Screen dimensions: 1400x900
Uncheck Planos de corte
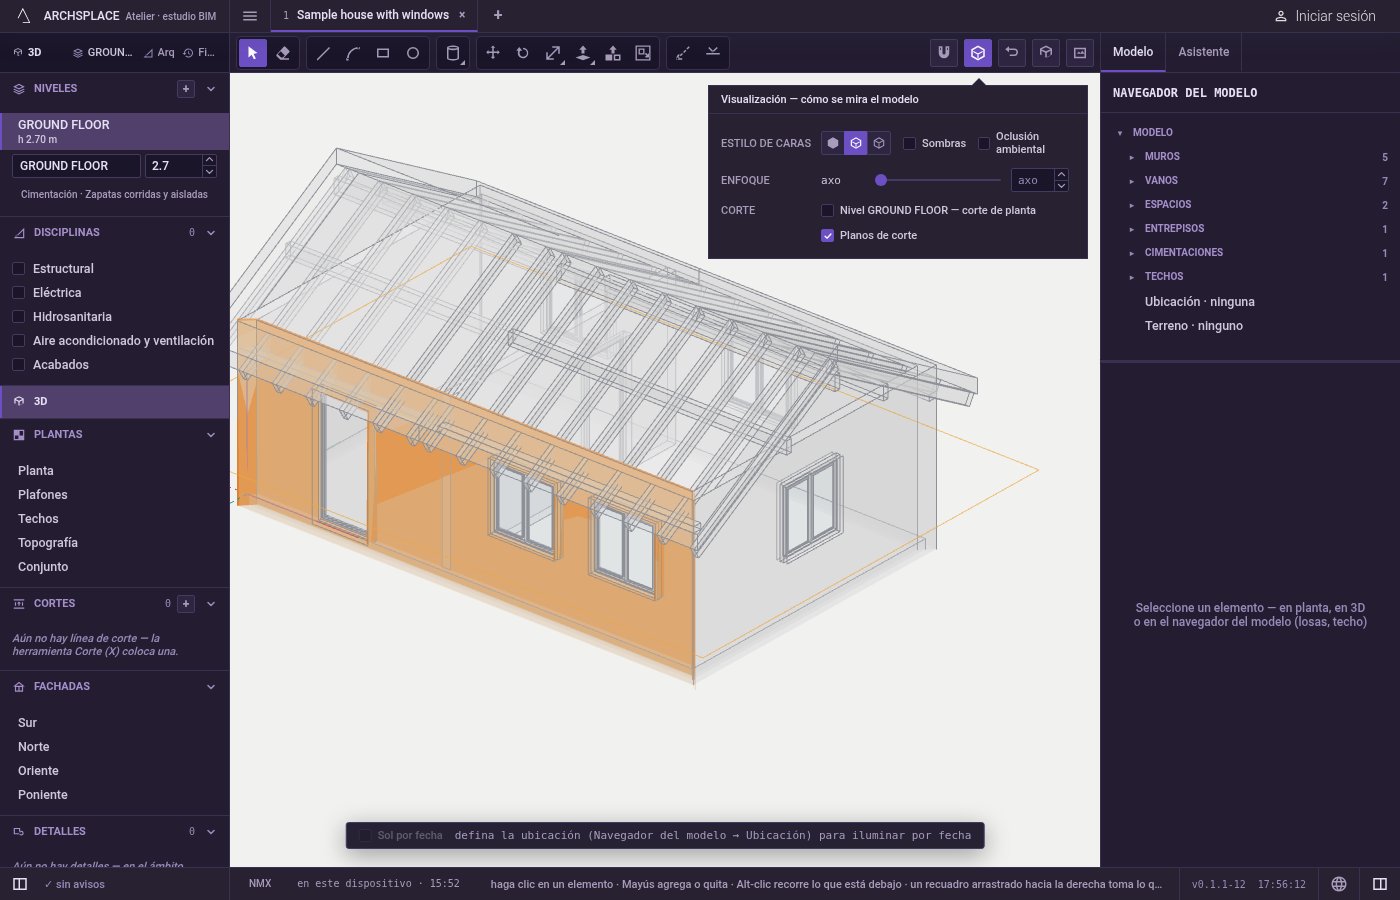pyautogui.click(x=827, y=235)
